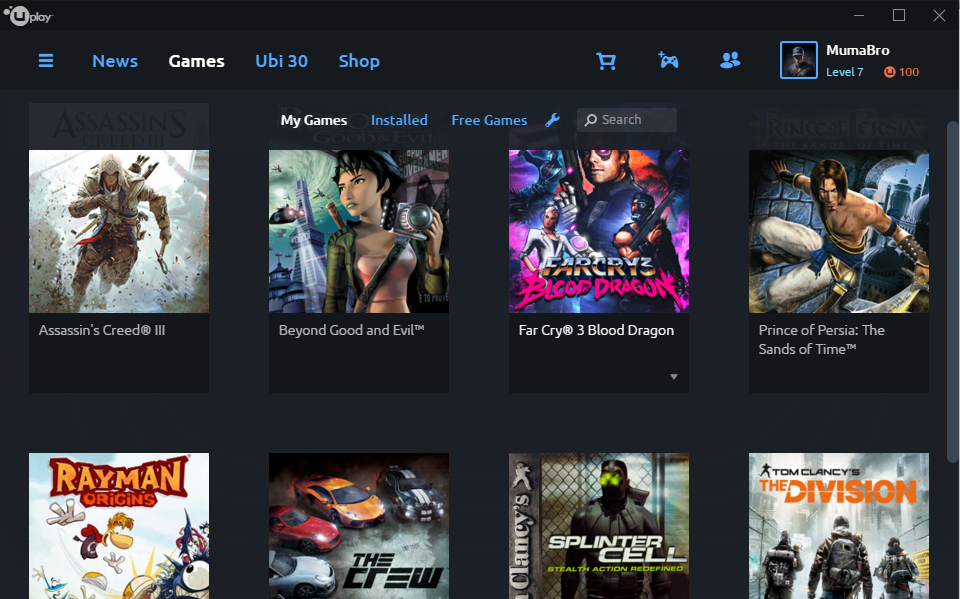Switch to the Shop tab
The image size is (960, 599).
point(359,61)
